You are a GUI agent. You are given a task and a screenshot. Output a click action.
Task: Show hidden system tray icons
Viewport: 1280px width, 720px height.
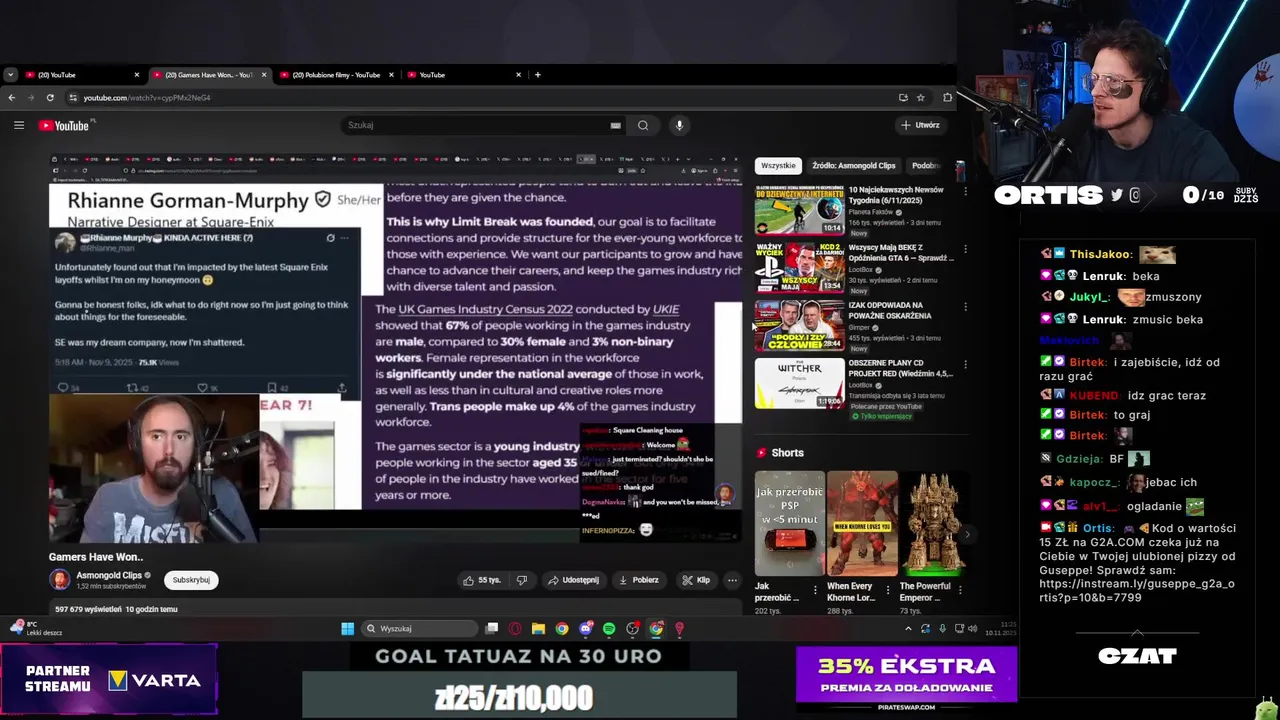pos(908,629)
